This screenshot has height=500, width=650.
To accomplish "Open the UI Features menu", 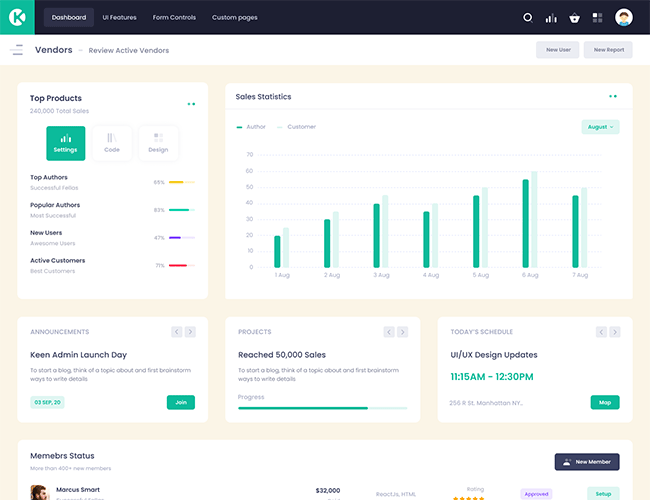I will tap(119, 17).
